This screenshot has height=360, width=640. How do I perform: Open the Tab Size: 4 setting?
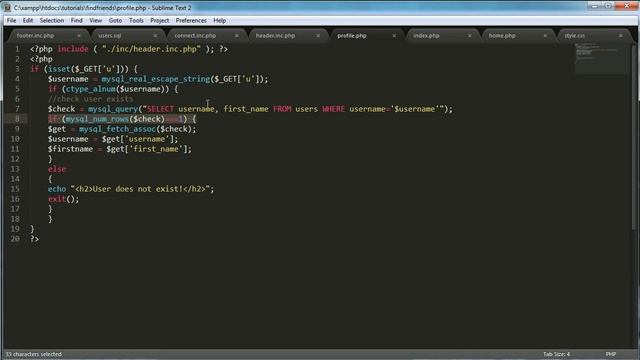pos(556,354)
